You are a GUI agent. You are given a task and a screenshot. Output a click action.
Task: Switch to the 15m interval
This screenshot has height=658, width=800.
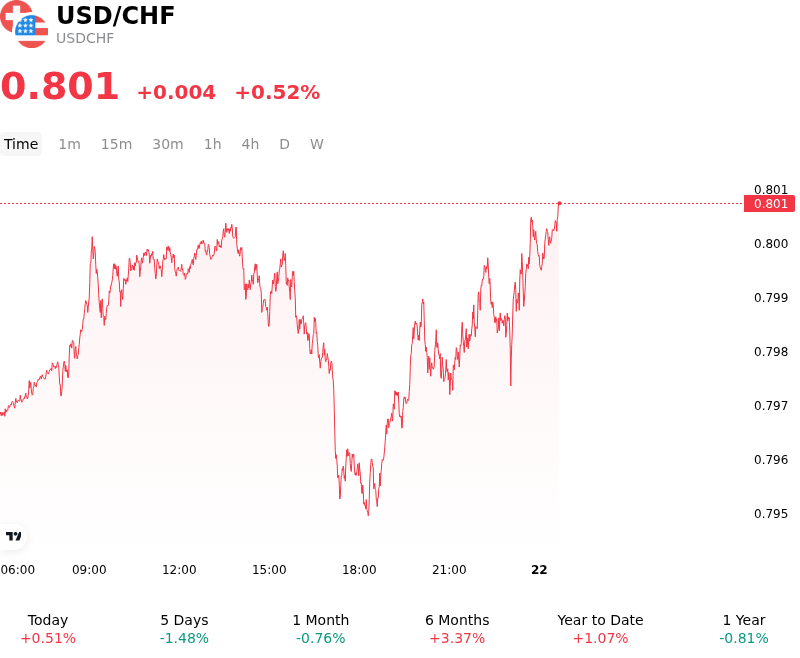(116, 144)
